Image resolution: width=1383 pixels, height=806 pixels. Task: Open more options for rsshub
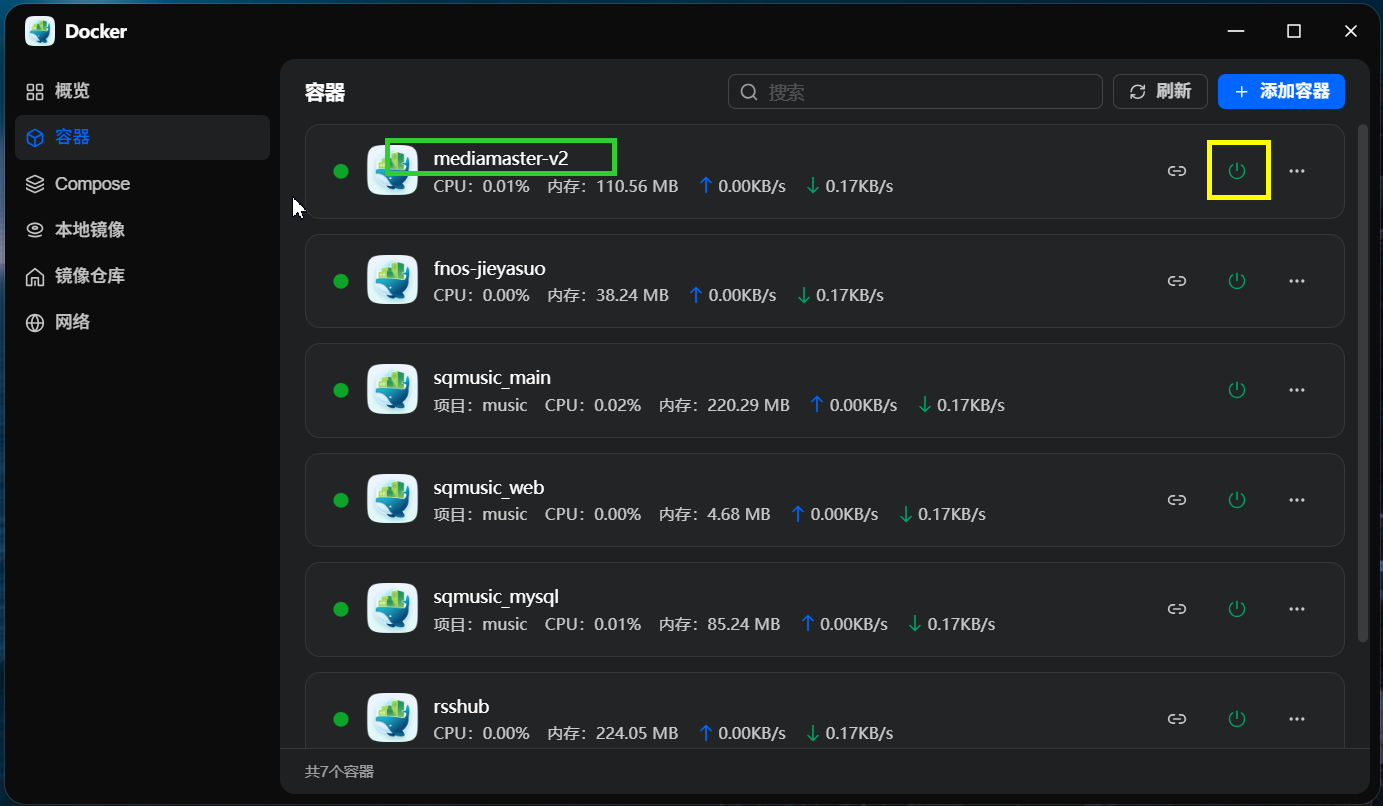(x=1297, y=718)
